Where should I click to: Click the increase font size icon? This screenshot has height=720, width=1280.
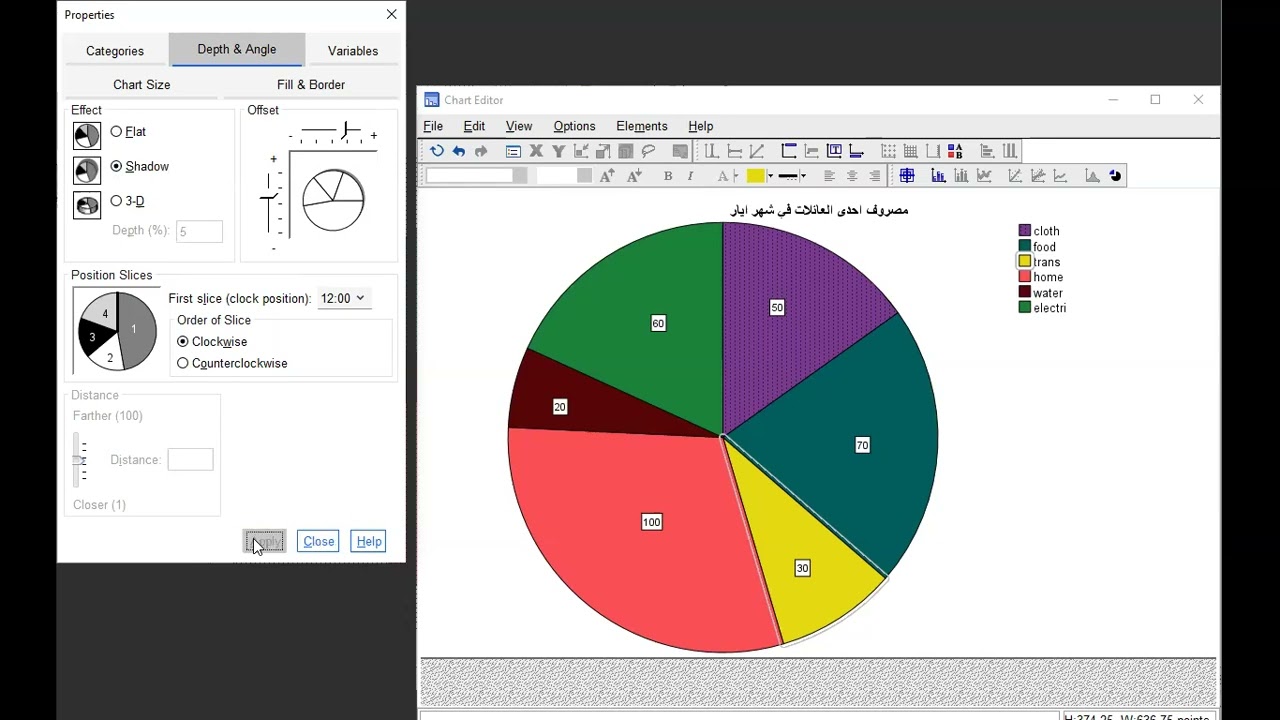tap(607, 176)
